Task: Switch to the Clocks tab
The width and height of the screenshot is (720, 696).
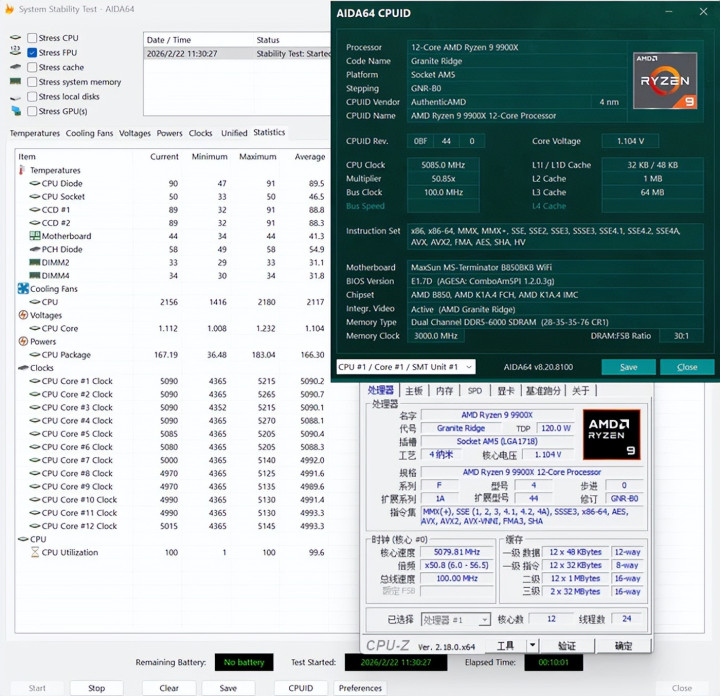Action: coord(200,133)
